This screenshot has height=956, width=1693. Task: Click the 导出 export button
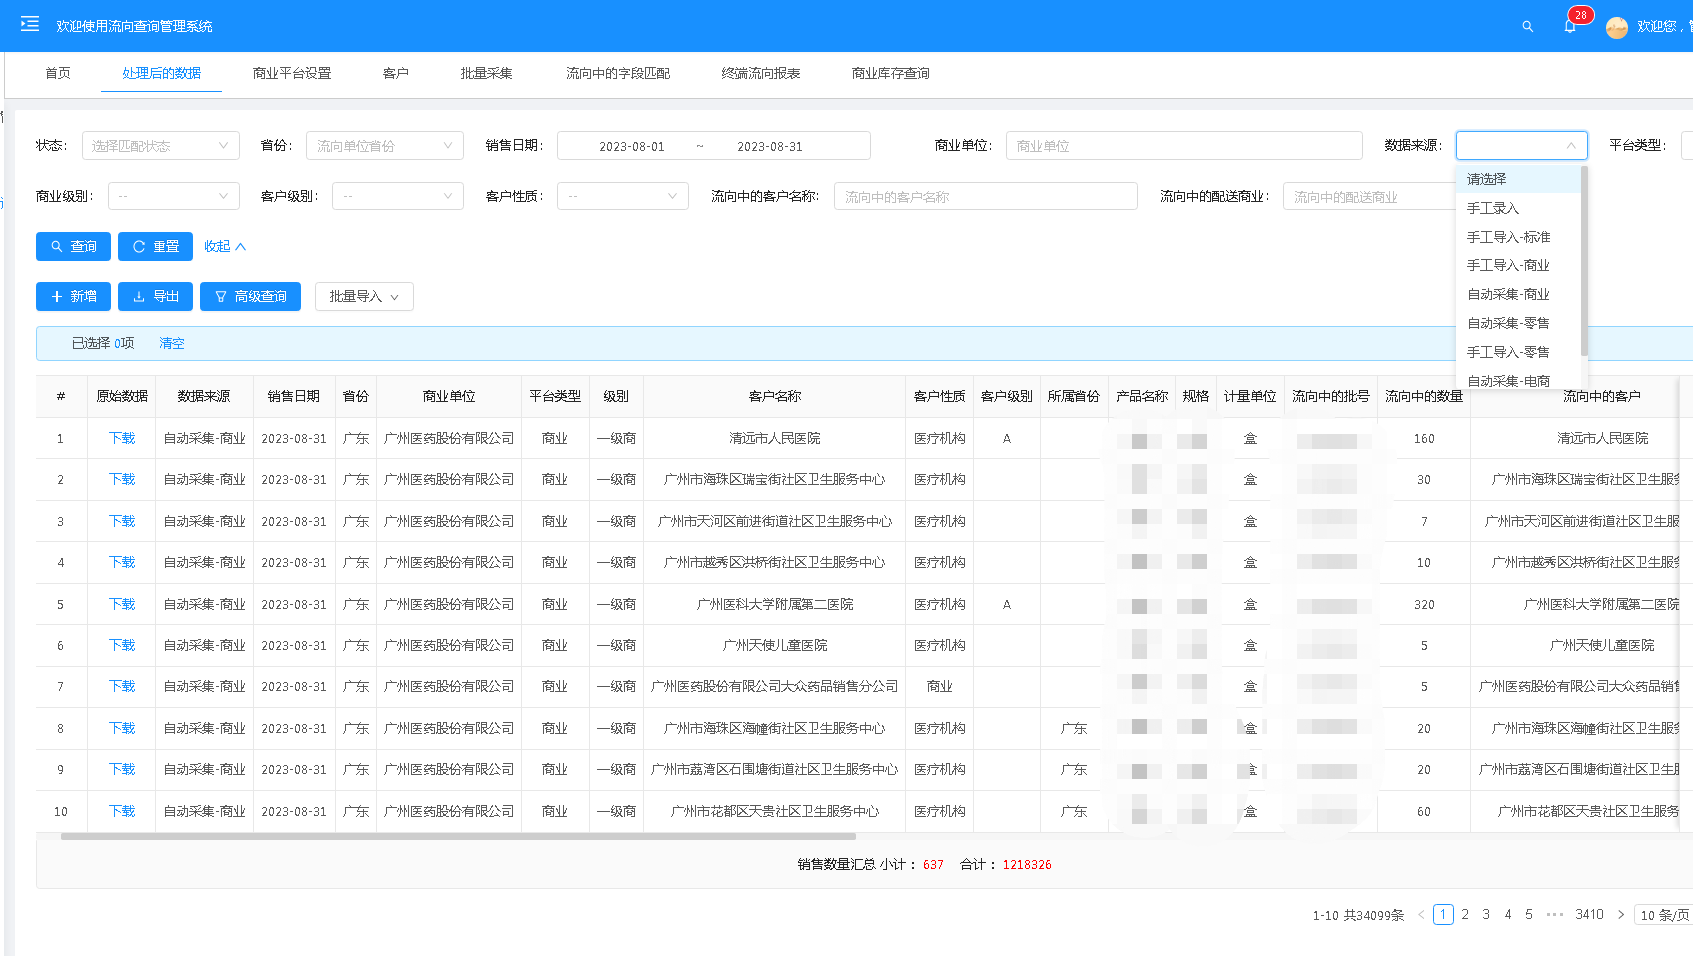pyautogui.click(x=155, y=296)
